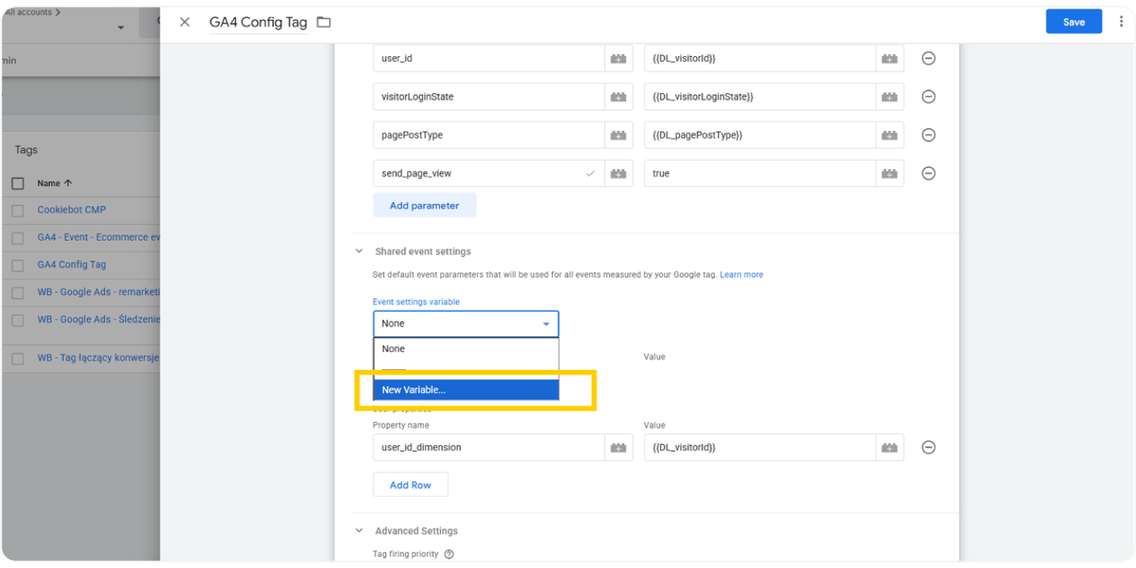Select the New Variable... option
The width and height of the screenshot is (1136, 568).
point(466,390)
